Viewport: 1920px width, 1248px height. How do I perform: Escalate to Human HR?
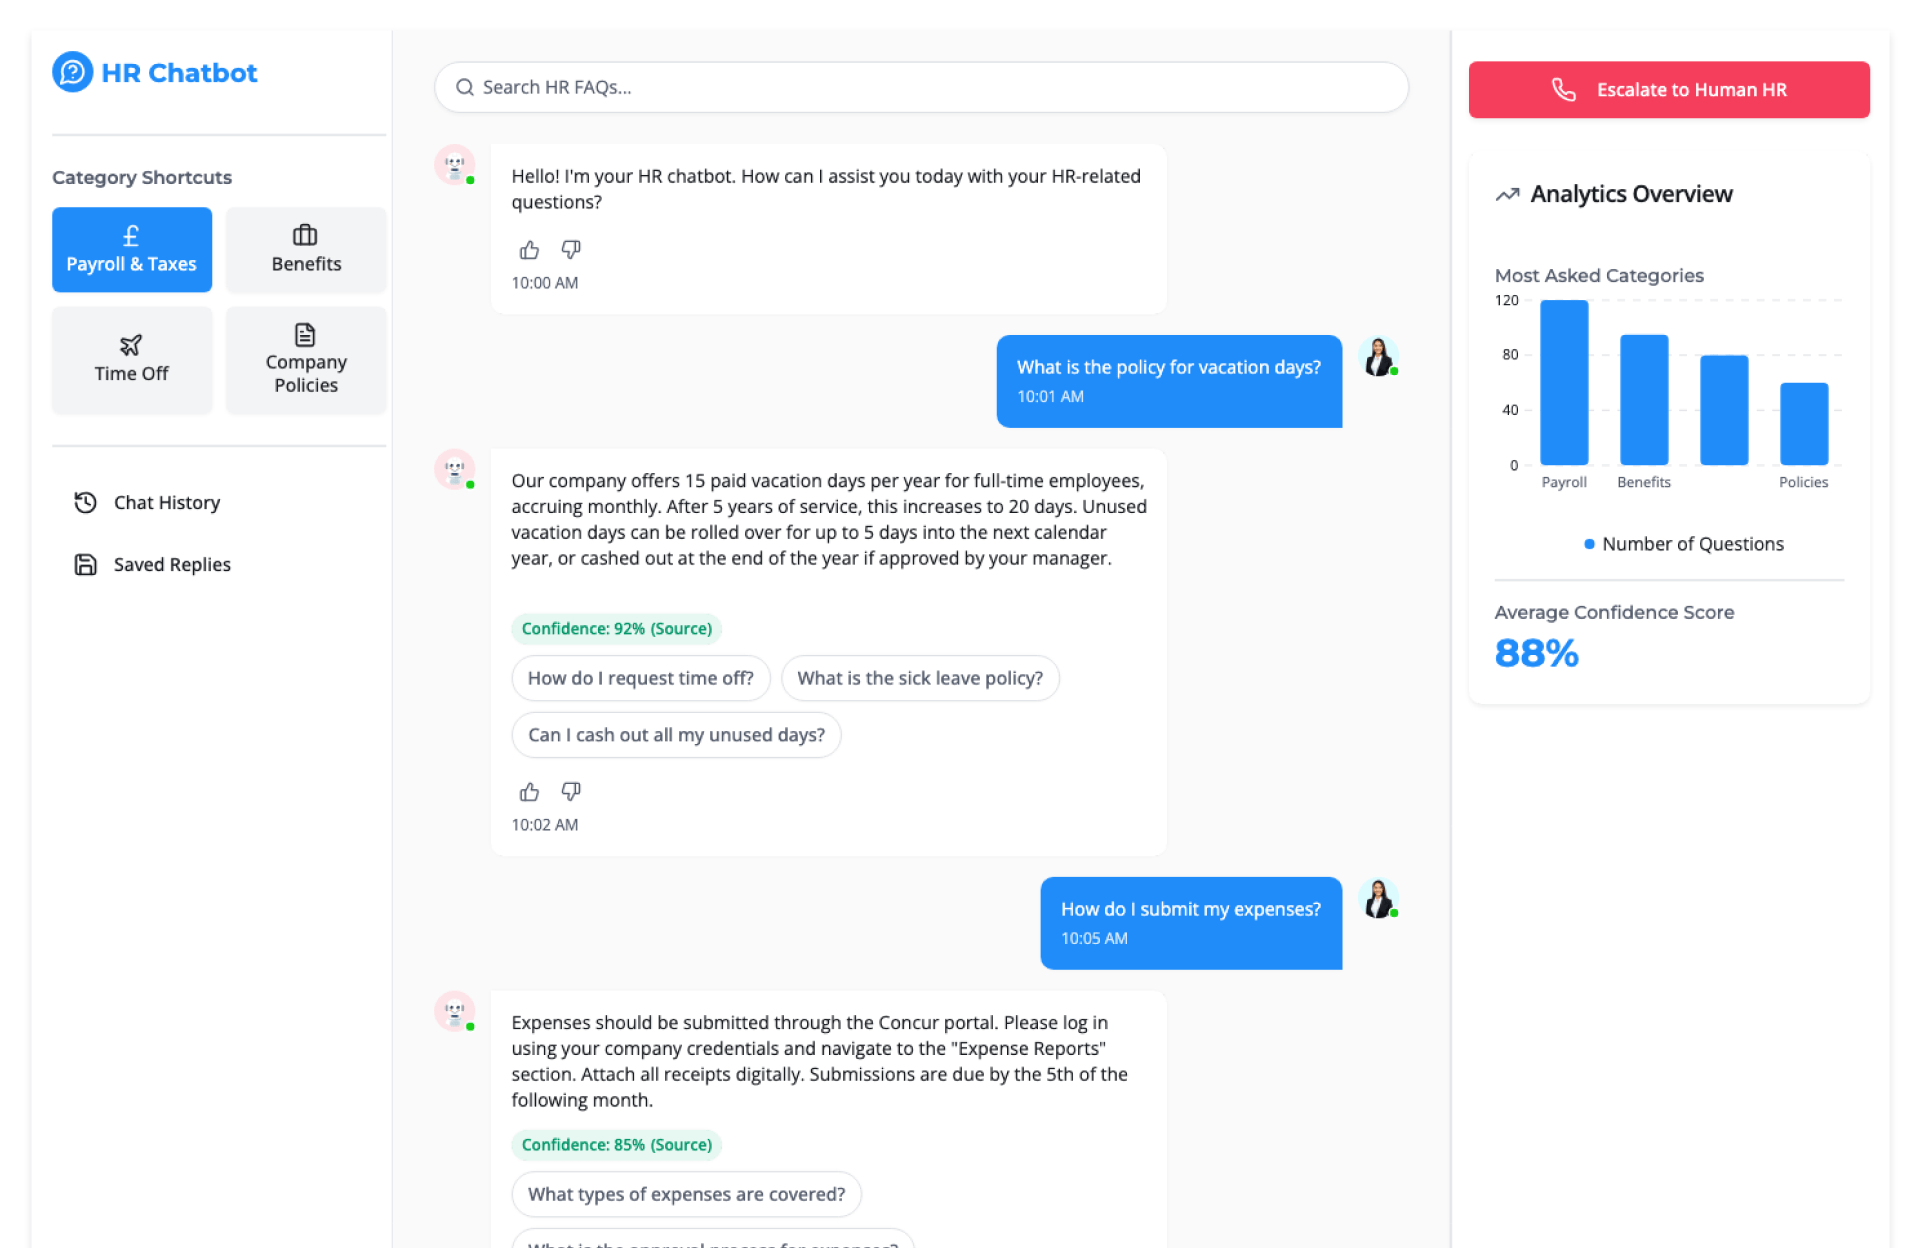coord(1668,89)
